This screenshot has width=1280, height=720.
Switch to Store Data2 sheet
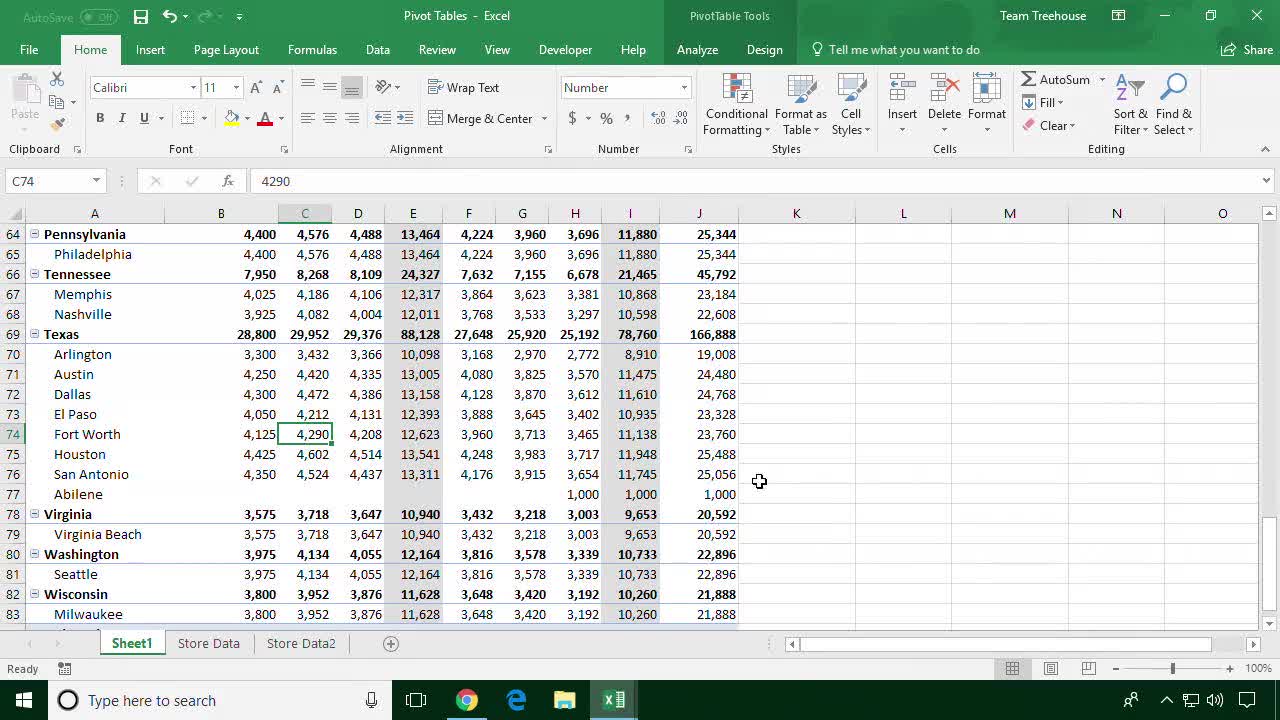point(301,643)
